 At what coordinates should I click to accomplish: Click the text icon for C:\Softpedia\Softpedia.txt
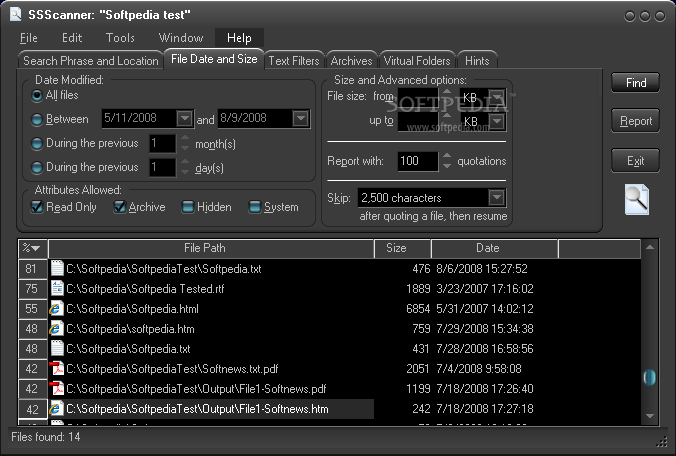click(57, 348)
